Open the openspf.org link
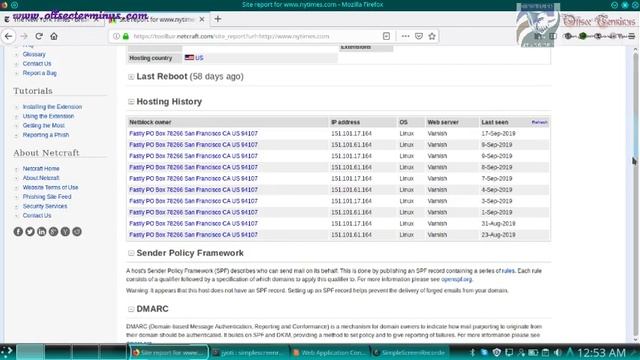640x360 pixels. [456, 279]
